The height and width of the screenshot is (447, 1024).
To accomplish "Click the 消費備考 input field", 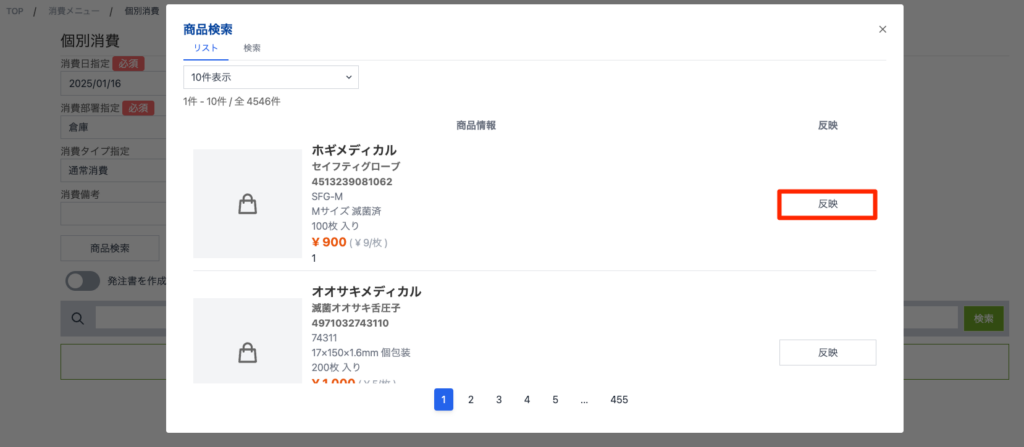I will pos(114,214).
